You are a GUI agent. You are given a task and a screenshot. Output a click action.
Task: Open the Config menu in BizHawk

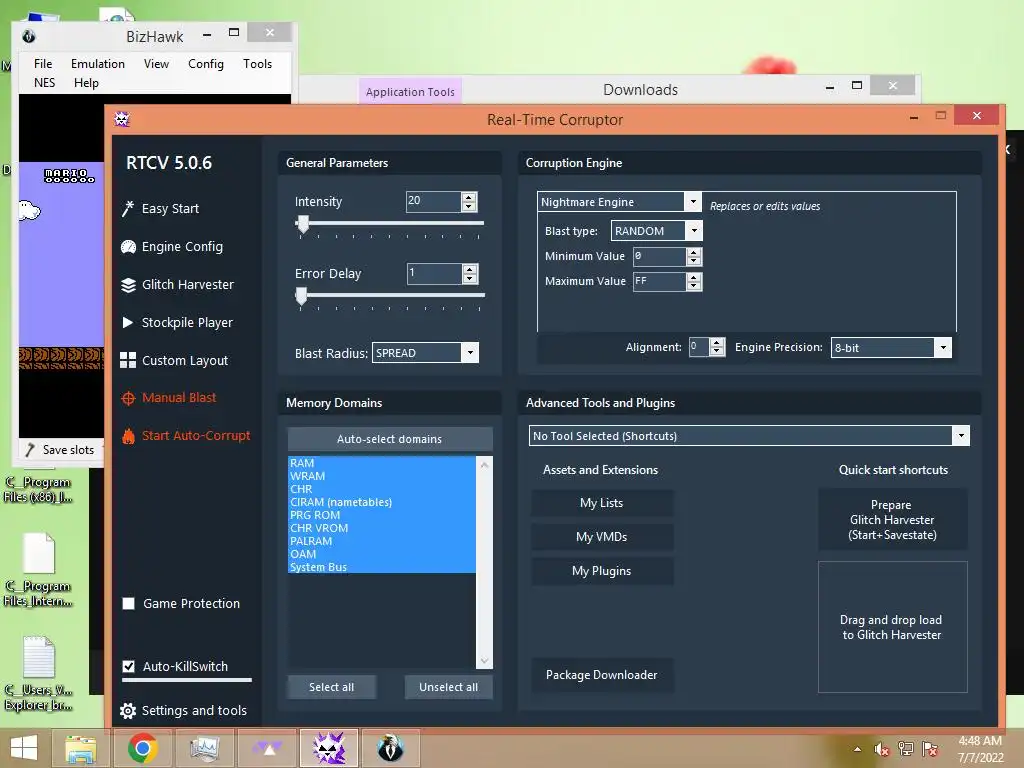(206, 64)
